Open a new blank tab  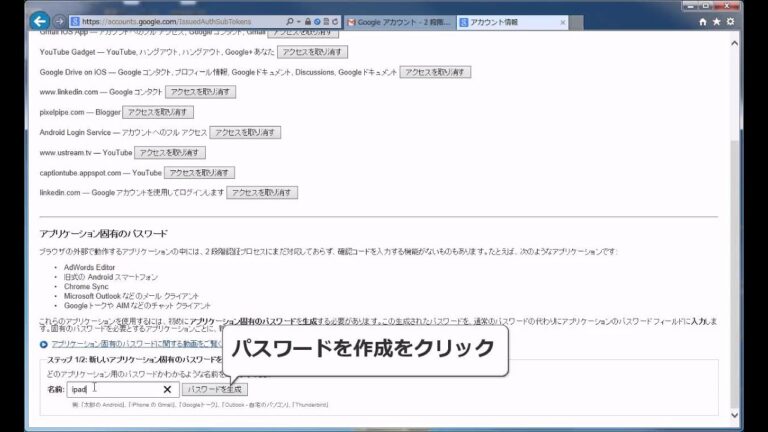[576, 23]
